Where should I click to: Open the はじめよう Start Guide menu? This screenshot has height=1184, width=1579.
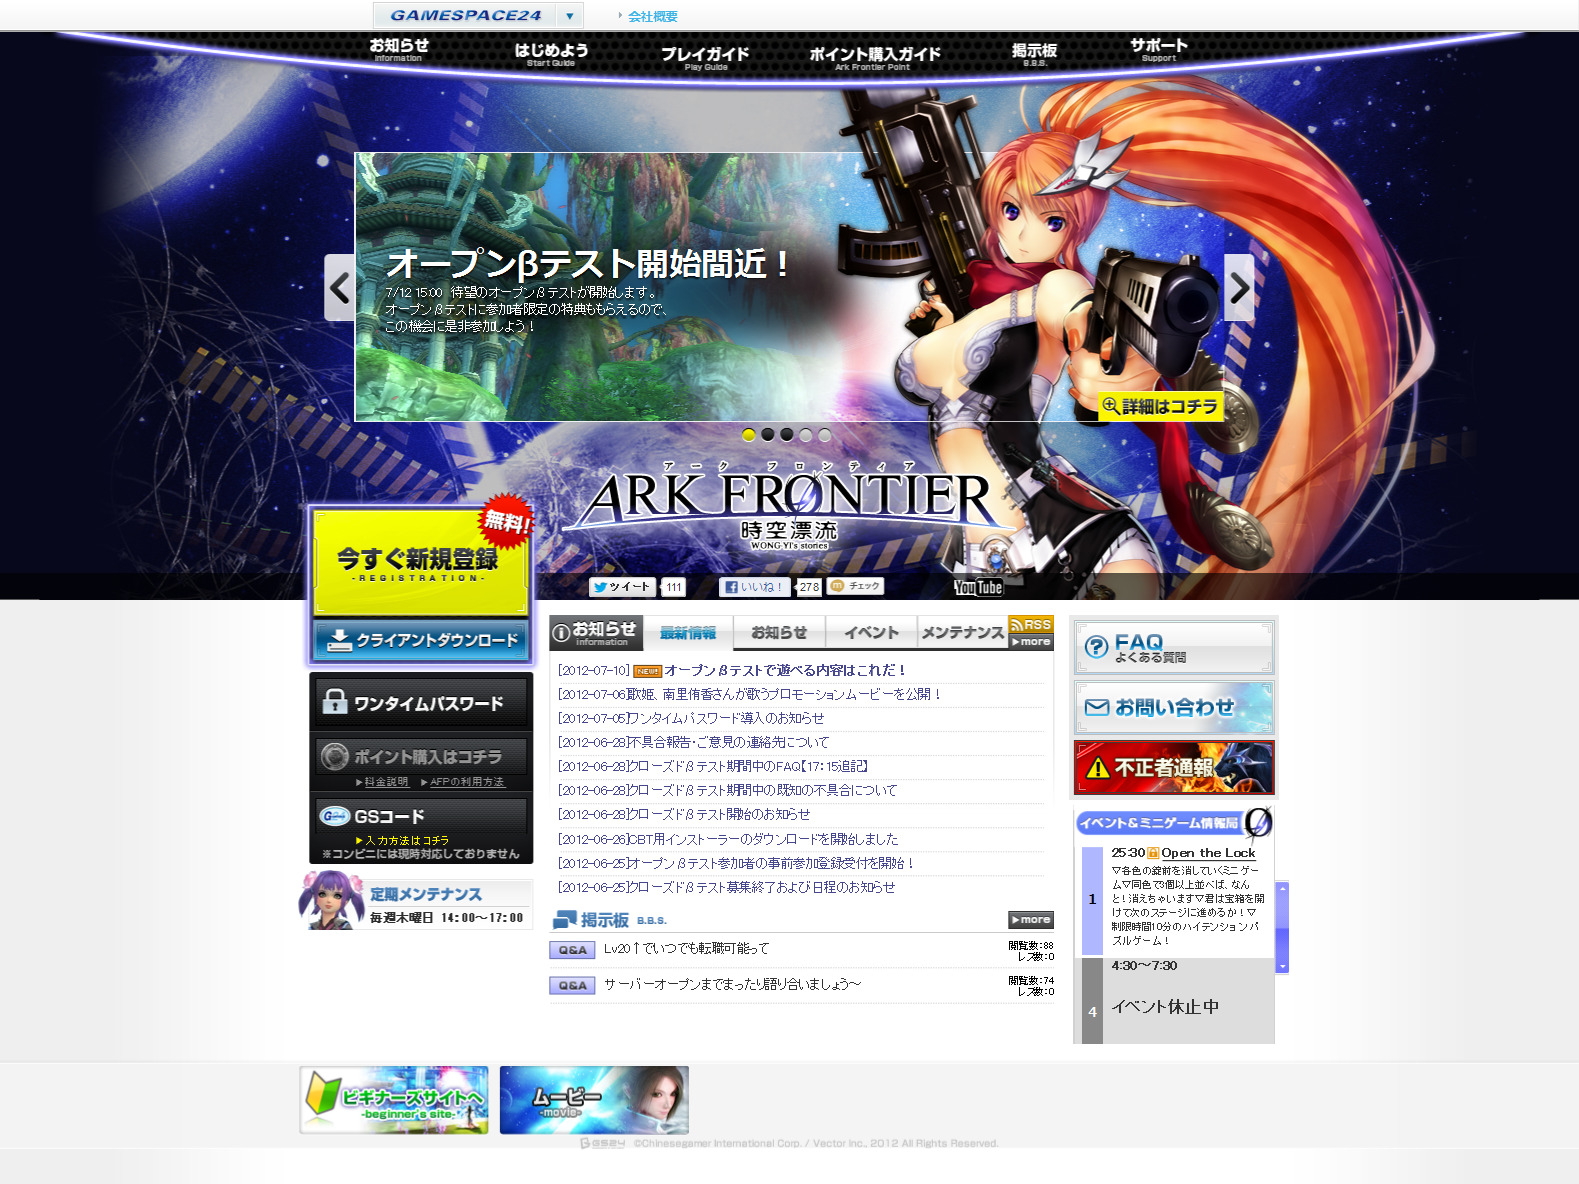[551, 54]
